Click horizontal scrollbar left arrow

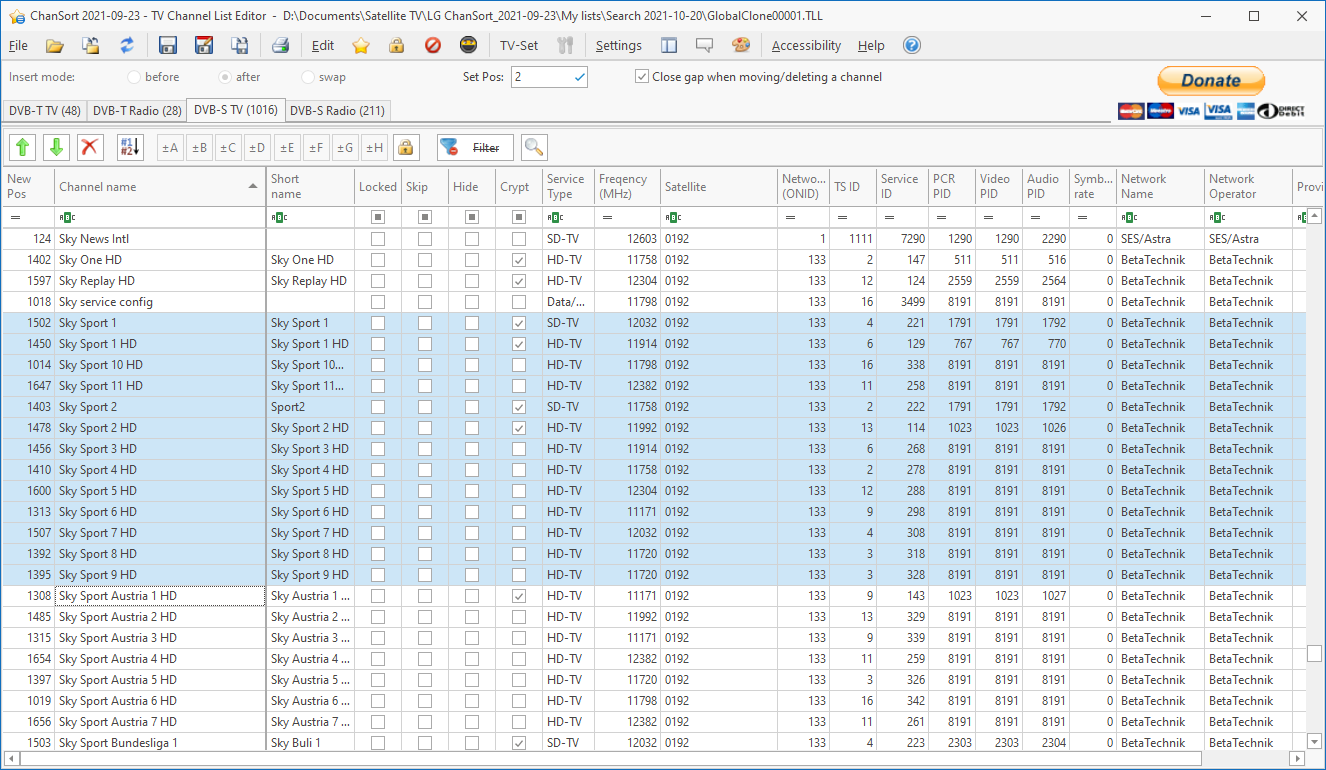coord(10,759)
